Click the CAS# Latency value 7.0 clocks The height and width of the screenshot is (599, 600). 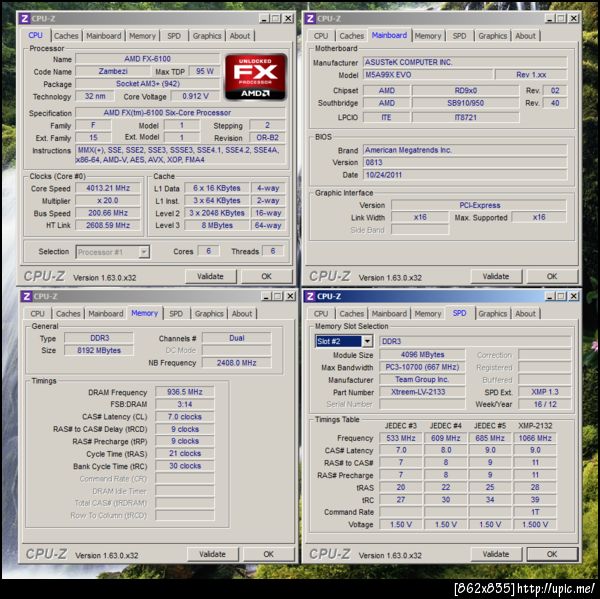(x=185, y=417)
